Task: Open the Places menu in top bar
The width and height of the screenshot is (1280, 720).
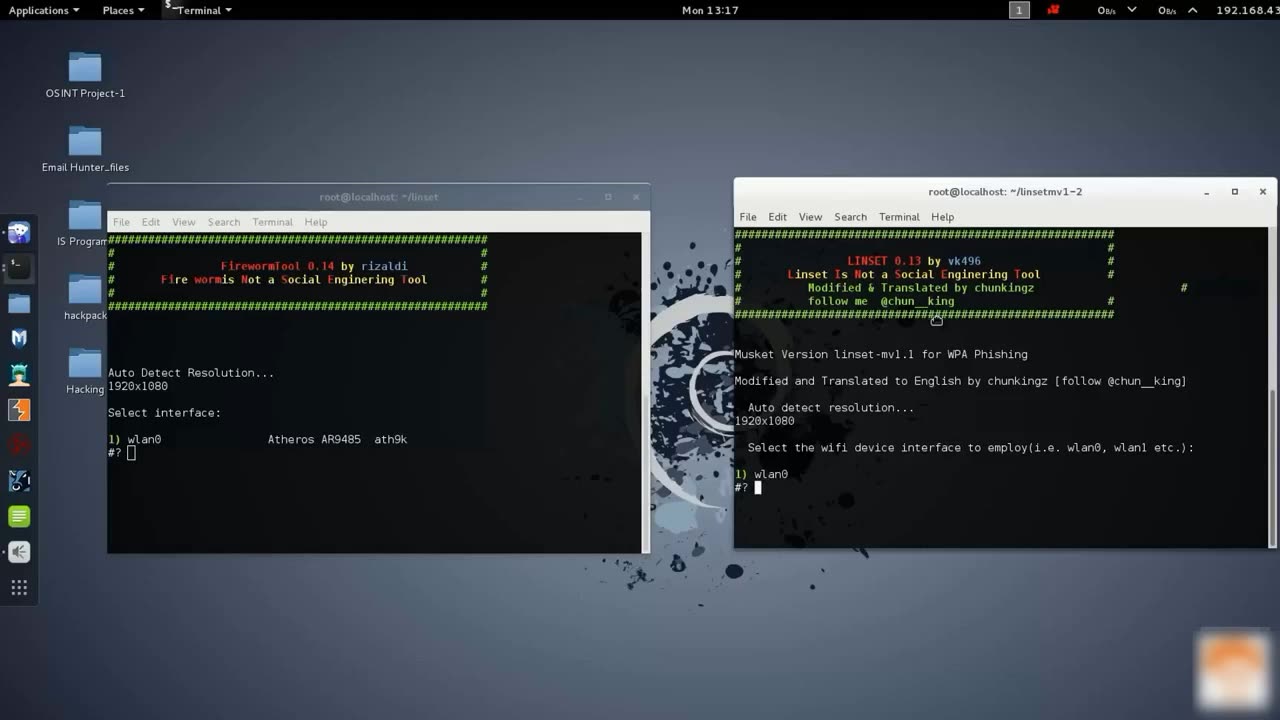Action: pos(123,10)
